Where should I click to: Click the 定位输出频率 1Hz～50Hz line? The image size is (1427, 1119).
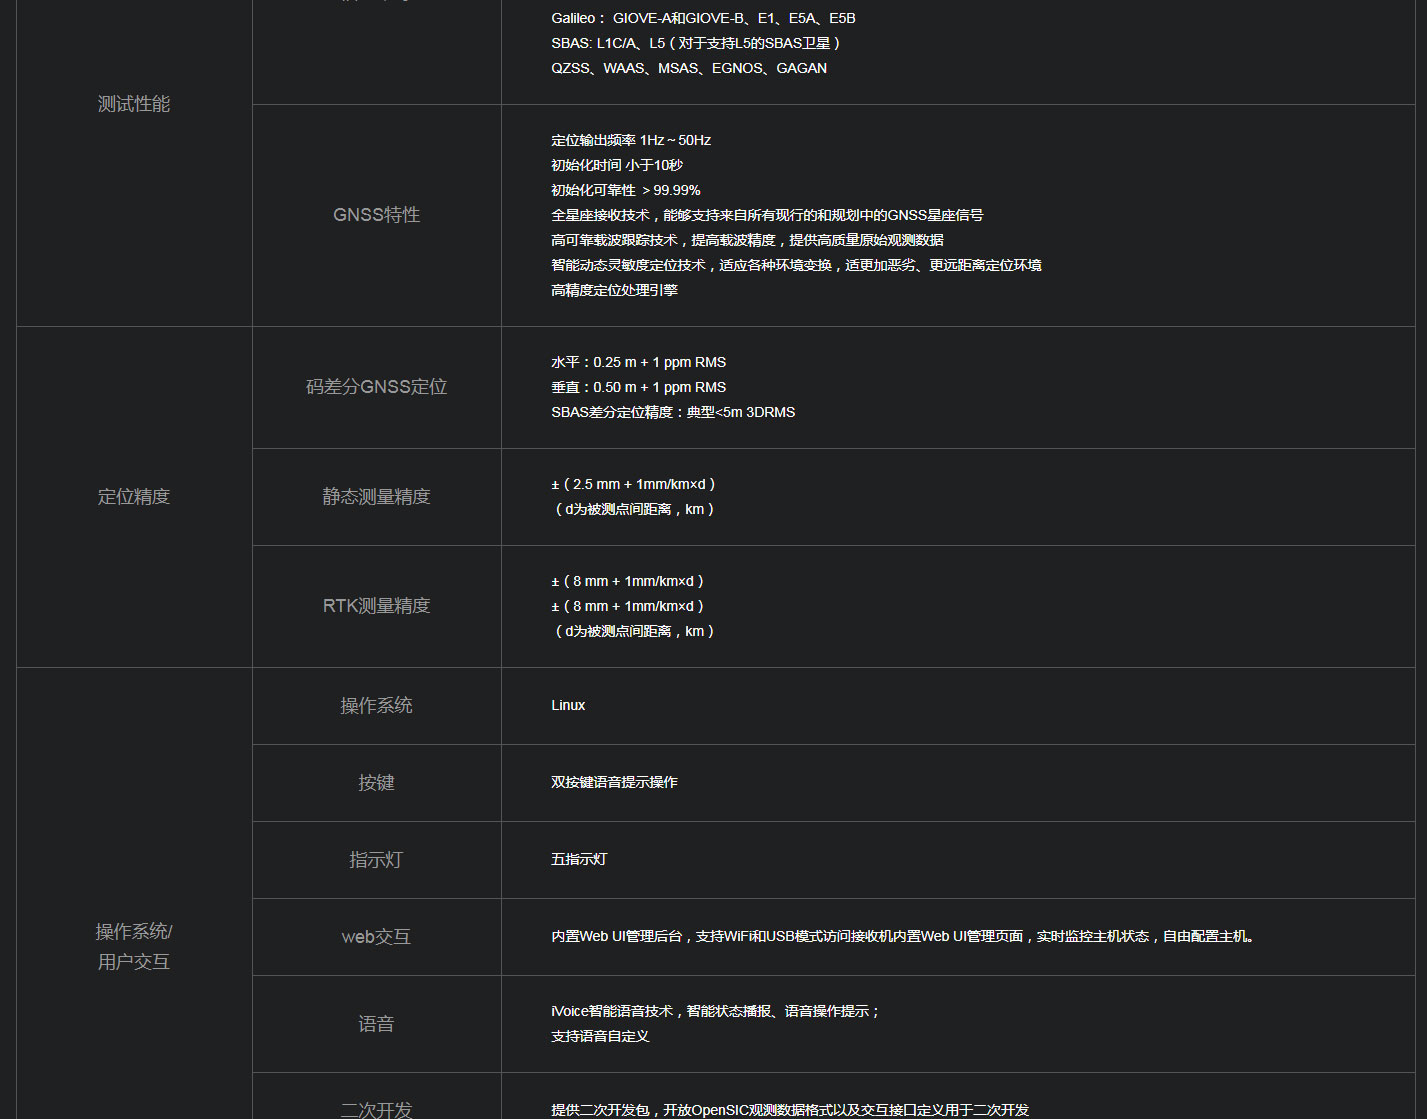click(x=631, y=140)
